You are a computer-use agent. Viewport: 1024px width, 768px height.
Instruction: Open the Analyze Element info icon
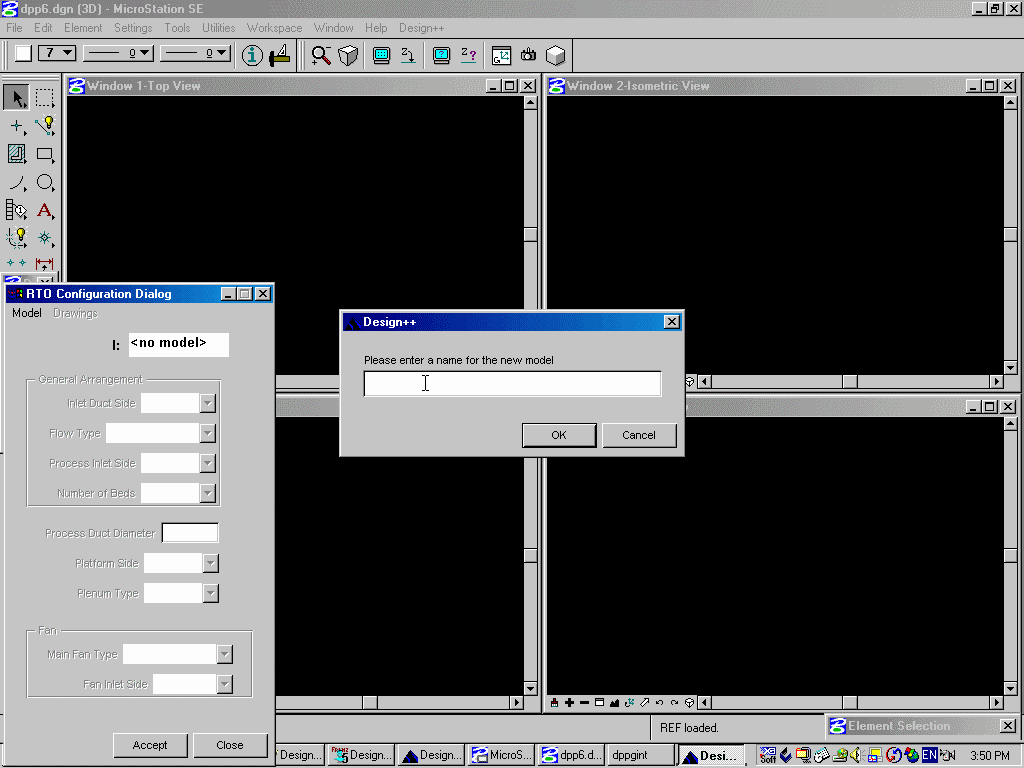pyautogui.click(x=253, y=55)
